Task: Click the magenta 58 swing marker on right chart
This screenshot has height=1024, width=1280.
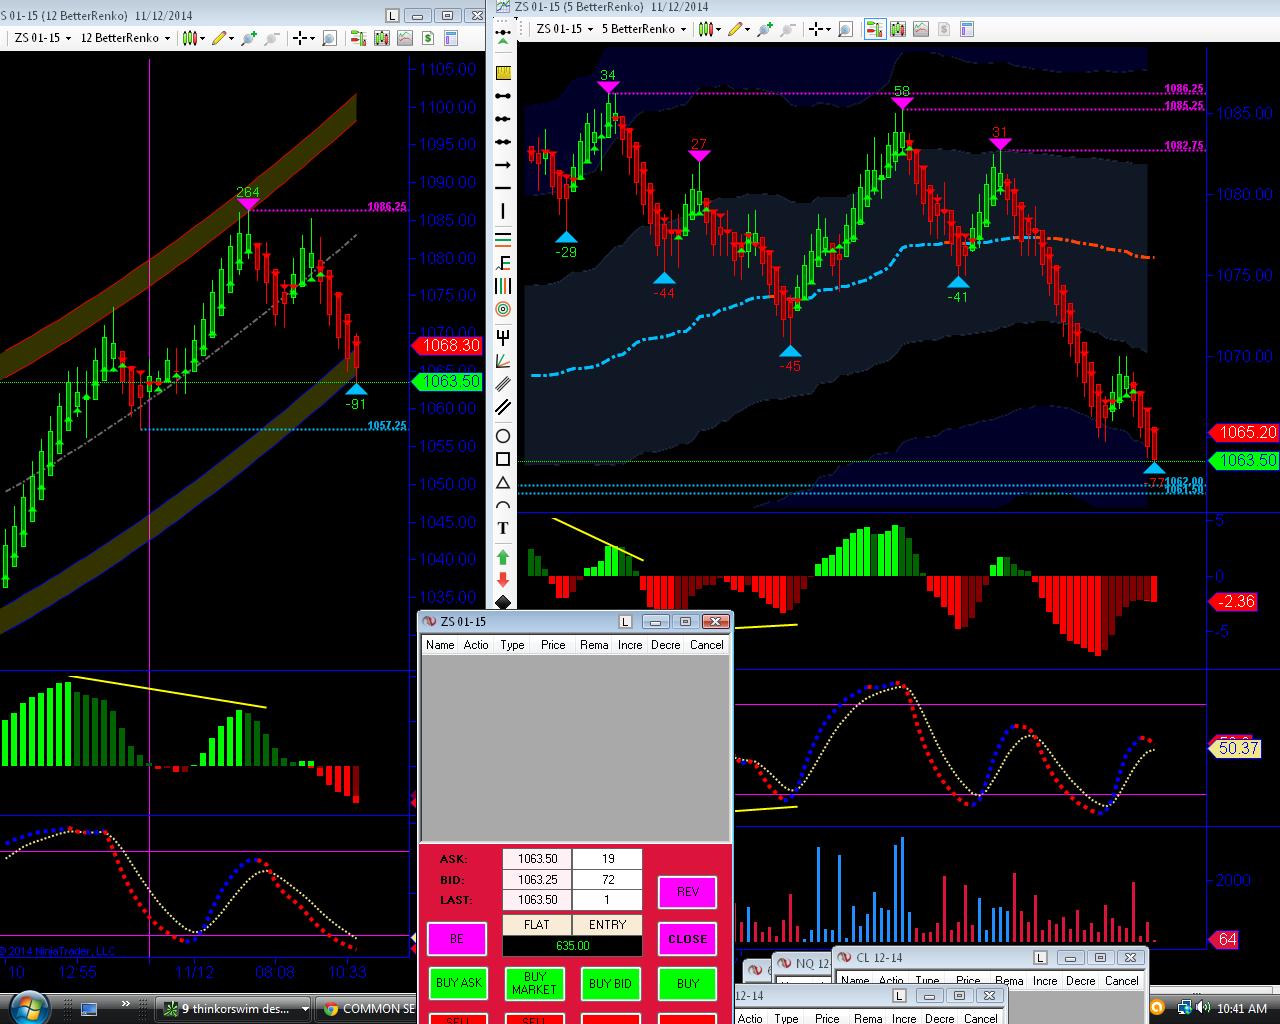Action: (x=902, y=103)
